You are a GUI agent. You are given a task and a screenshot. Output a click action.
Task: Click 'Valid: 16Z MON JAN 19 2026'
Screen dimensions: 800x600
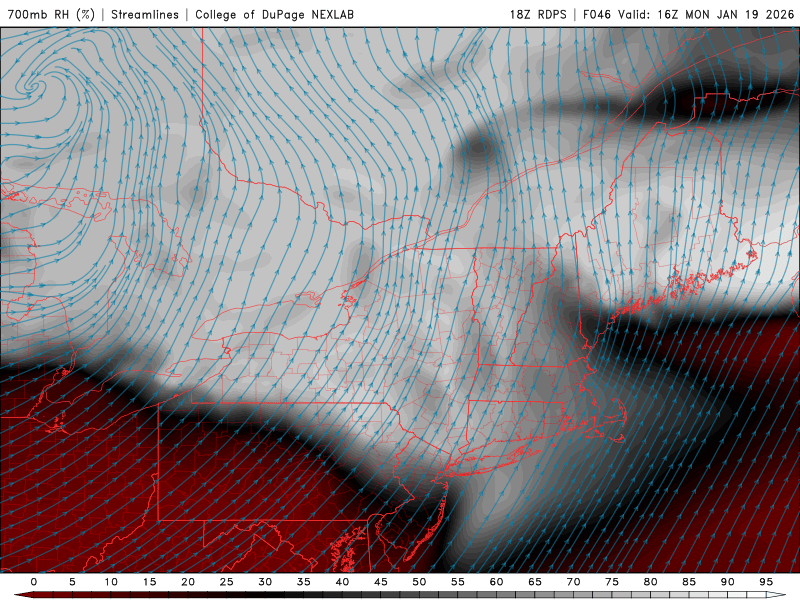(707, 14)
